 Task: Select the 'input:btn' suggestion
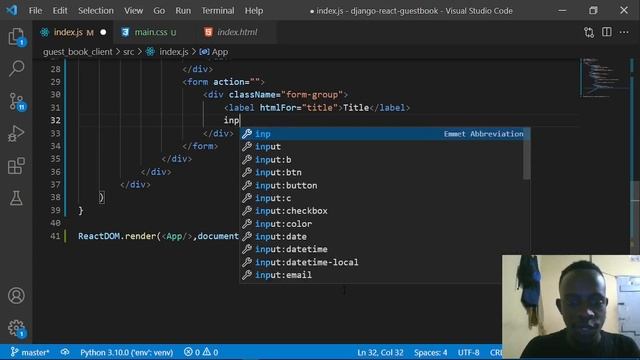point(381,172)
